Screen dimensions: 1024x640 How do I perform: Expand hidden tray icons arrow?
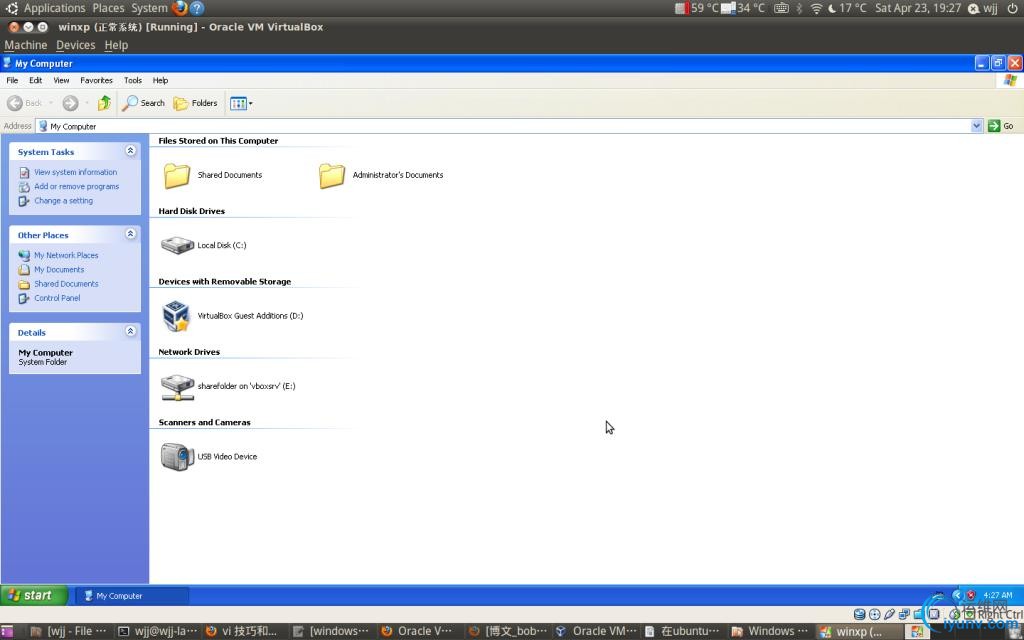coord(957,596)
